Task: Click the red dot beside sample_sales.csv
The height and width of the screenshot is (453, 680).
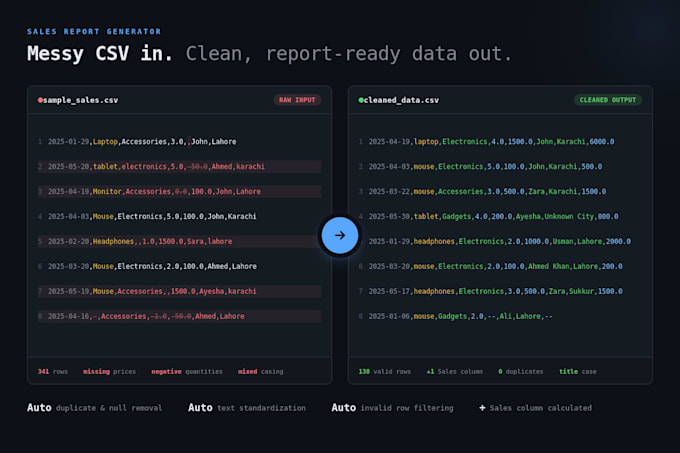Action: [40, 100]
